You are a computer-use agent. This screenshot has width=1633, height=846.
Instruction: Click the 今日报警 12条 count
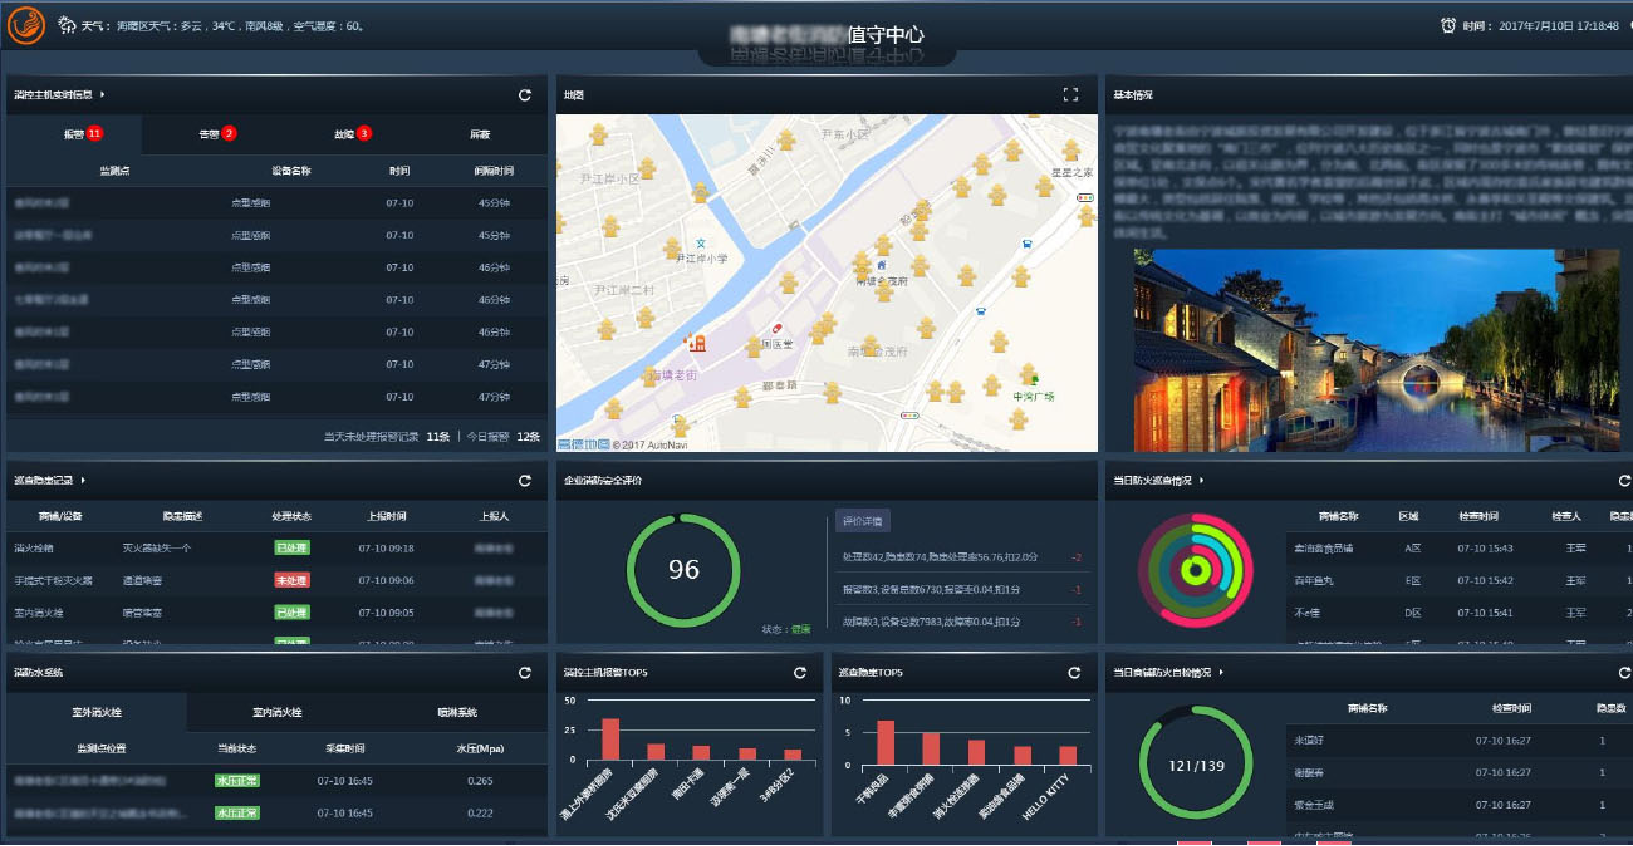[503, 437]
